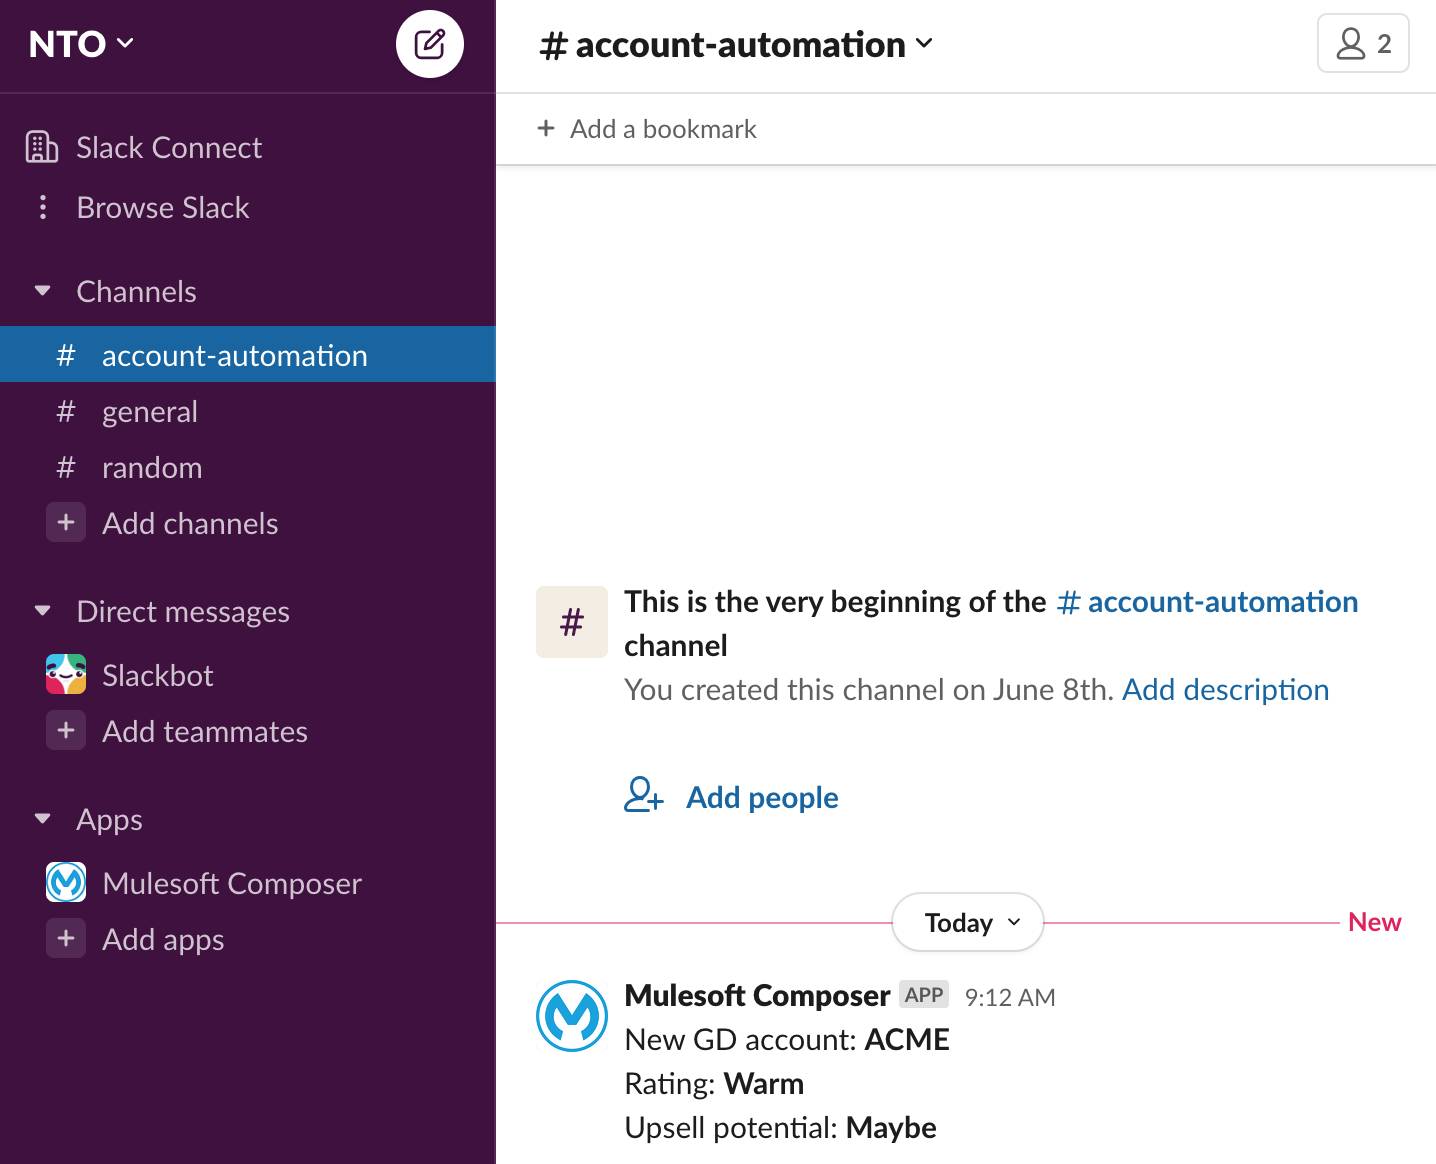Collapse the Direct messages section triangle

[x=42, y=611]
